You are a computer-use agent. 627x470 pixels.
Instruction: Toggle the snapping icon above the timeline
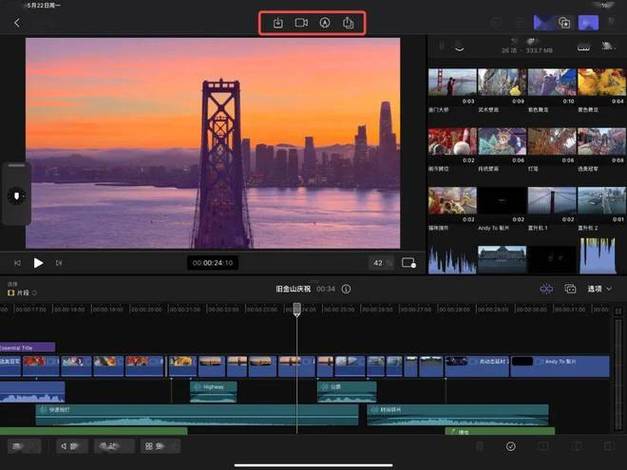click(x=546, y=288)
